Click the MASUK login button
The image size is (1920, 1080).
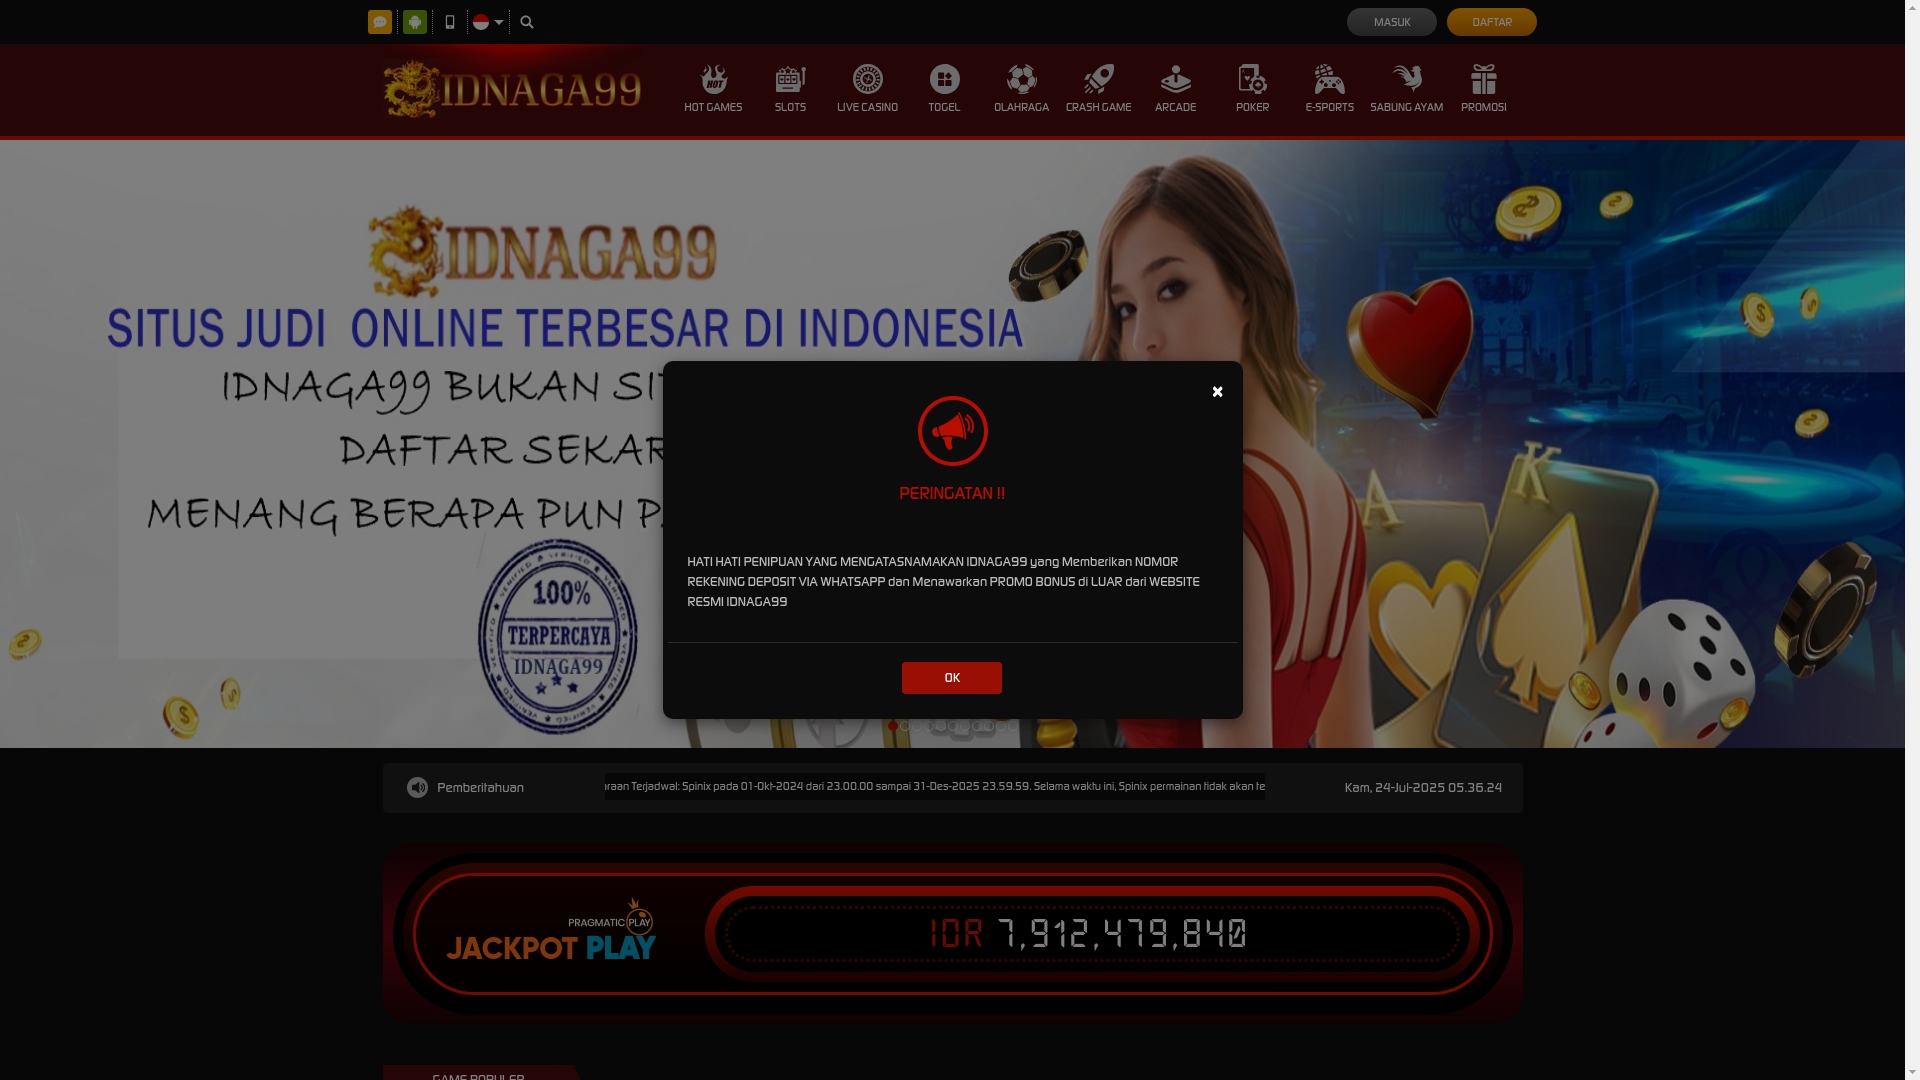pyautogui.click(x=1391, y=22)
